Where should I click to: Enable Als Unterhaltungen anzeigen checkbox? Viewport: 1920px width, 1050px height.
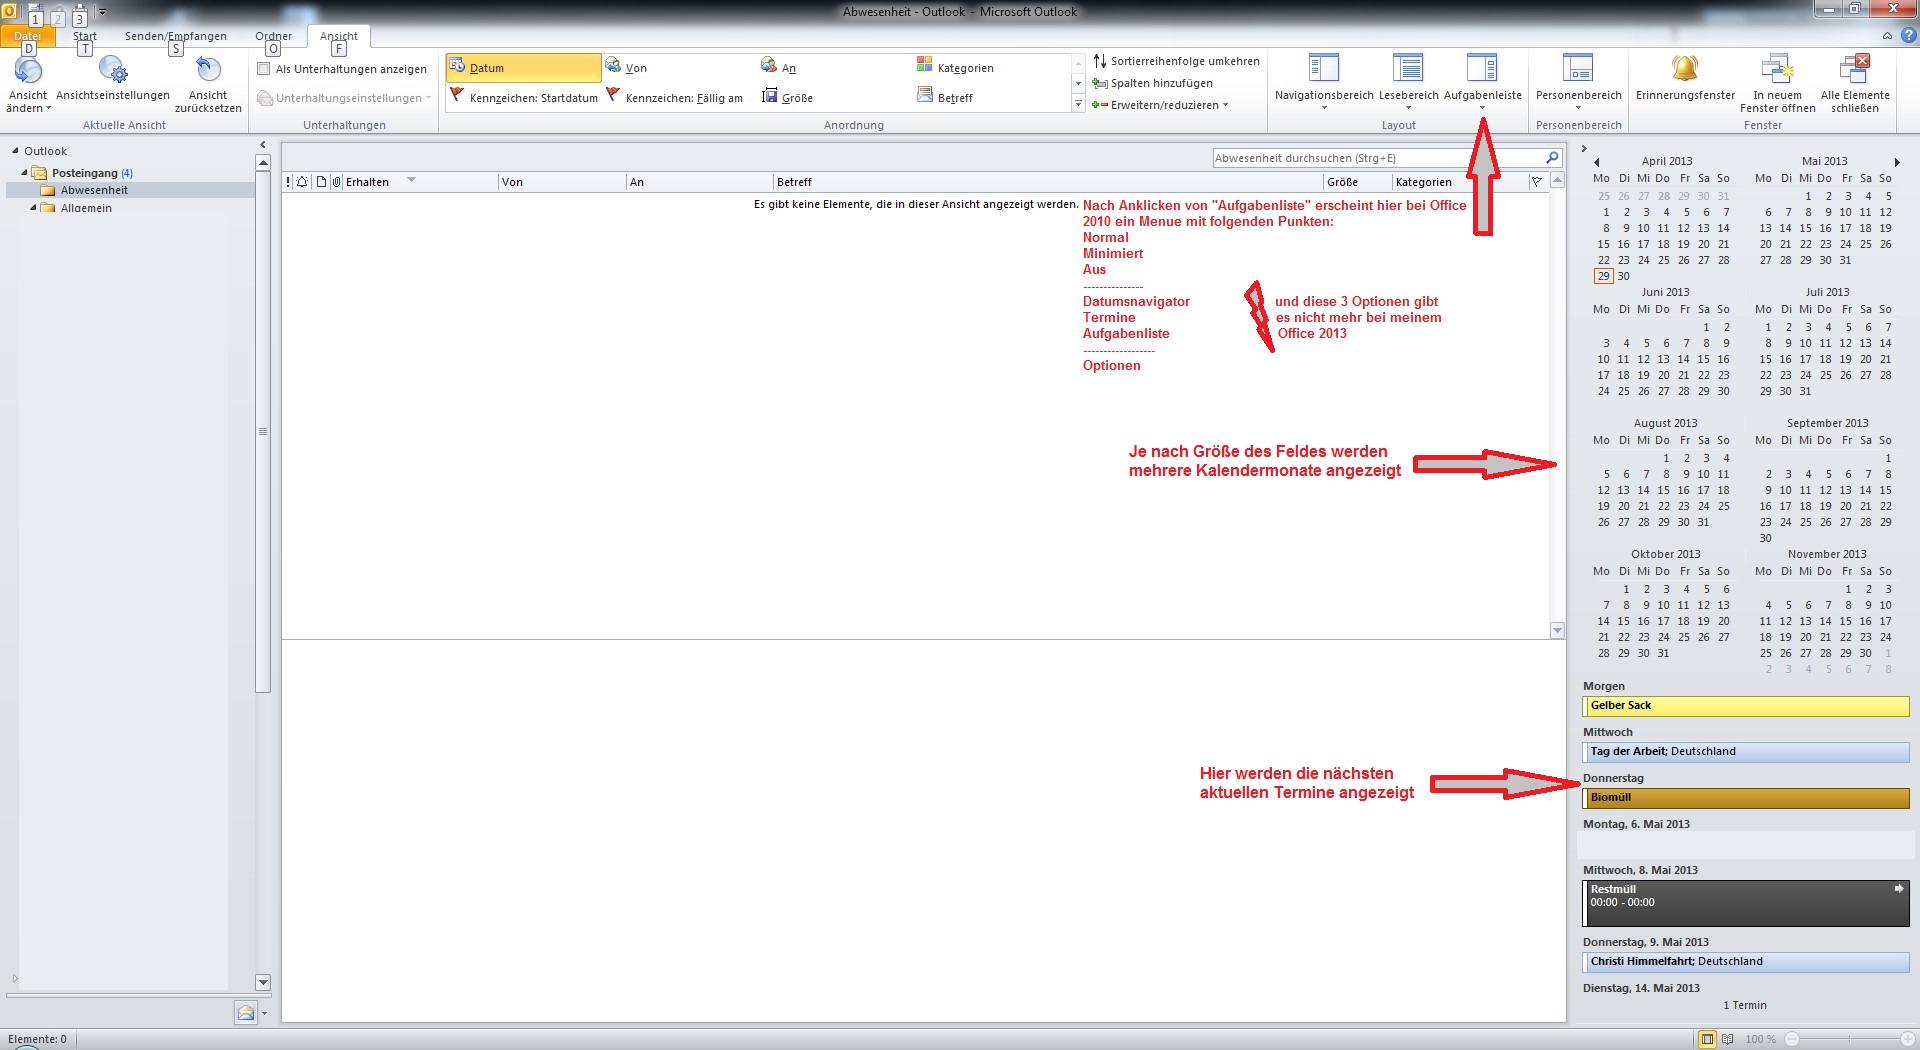(264, 69)
